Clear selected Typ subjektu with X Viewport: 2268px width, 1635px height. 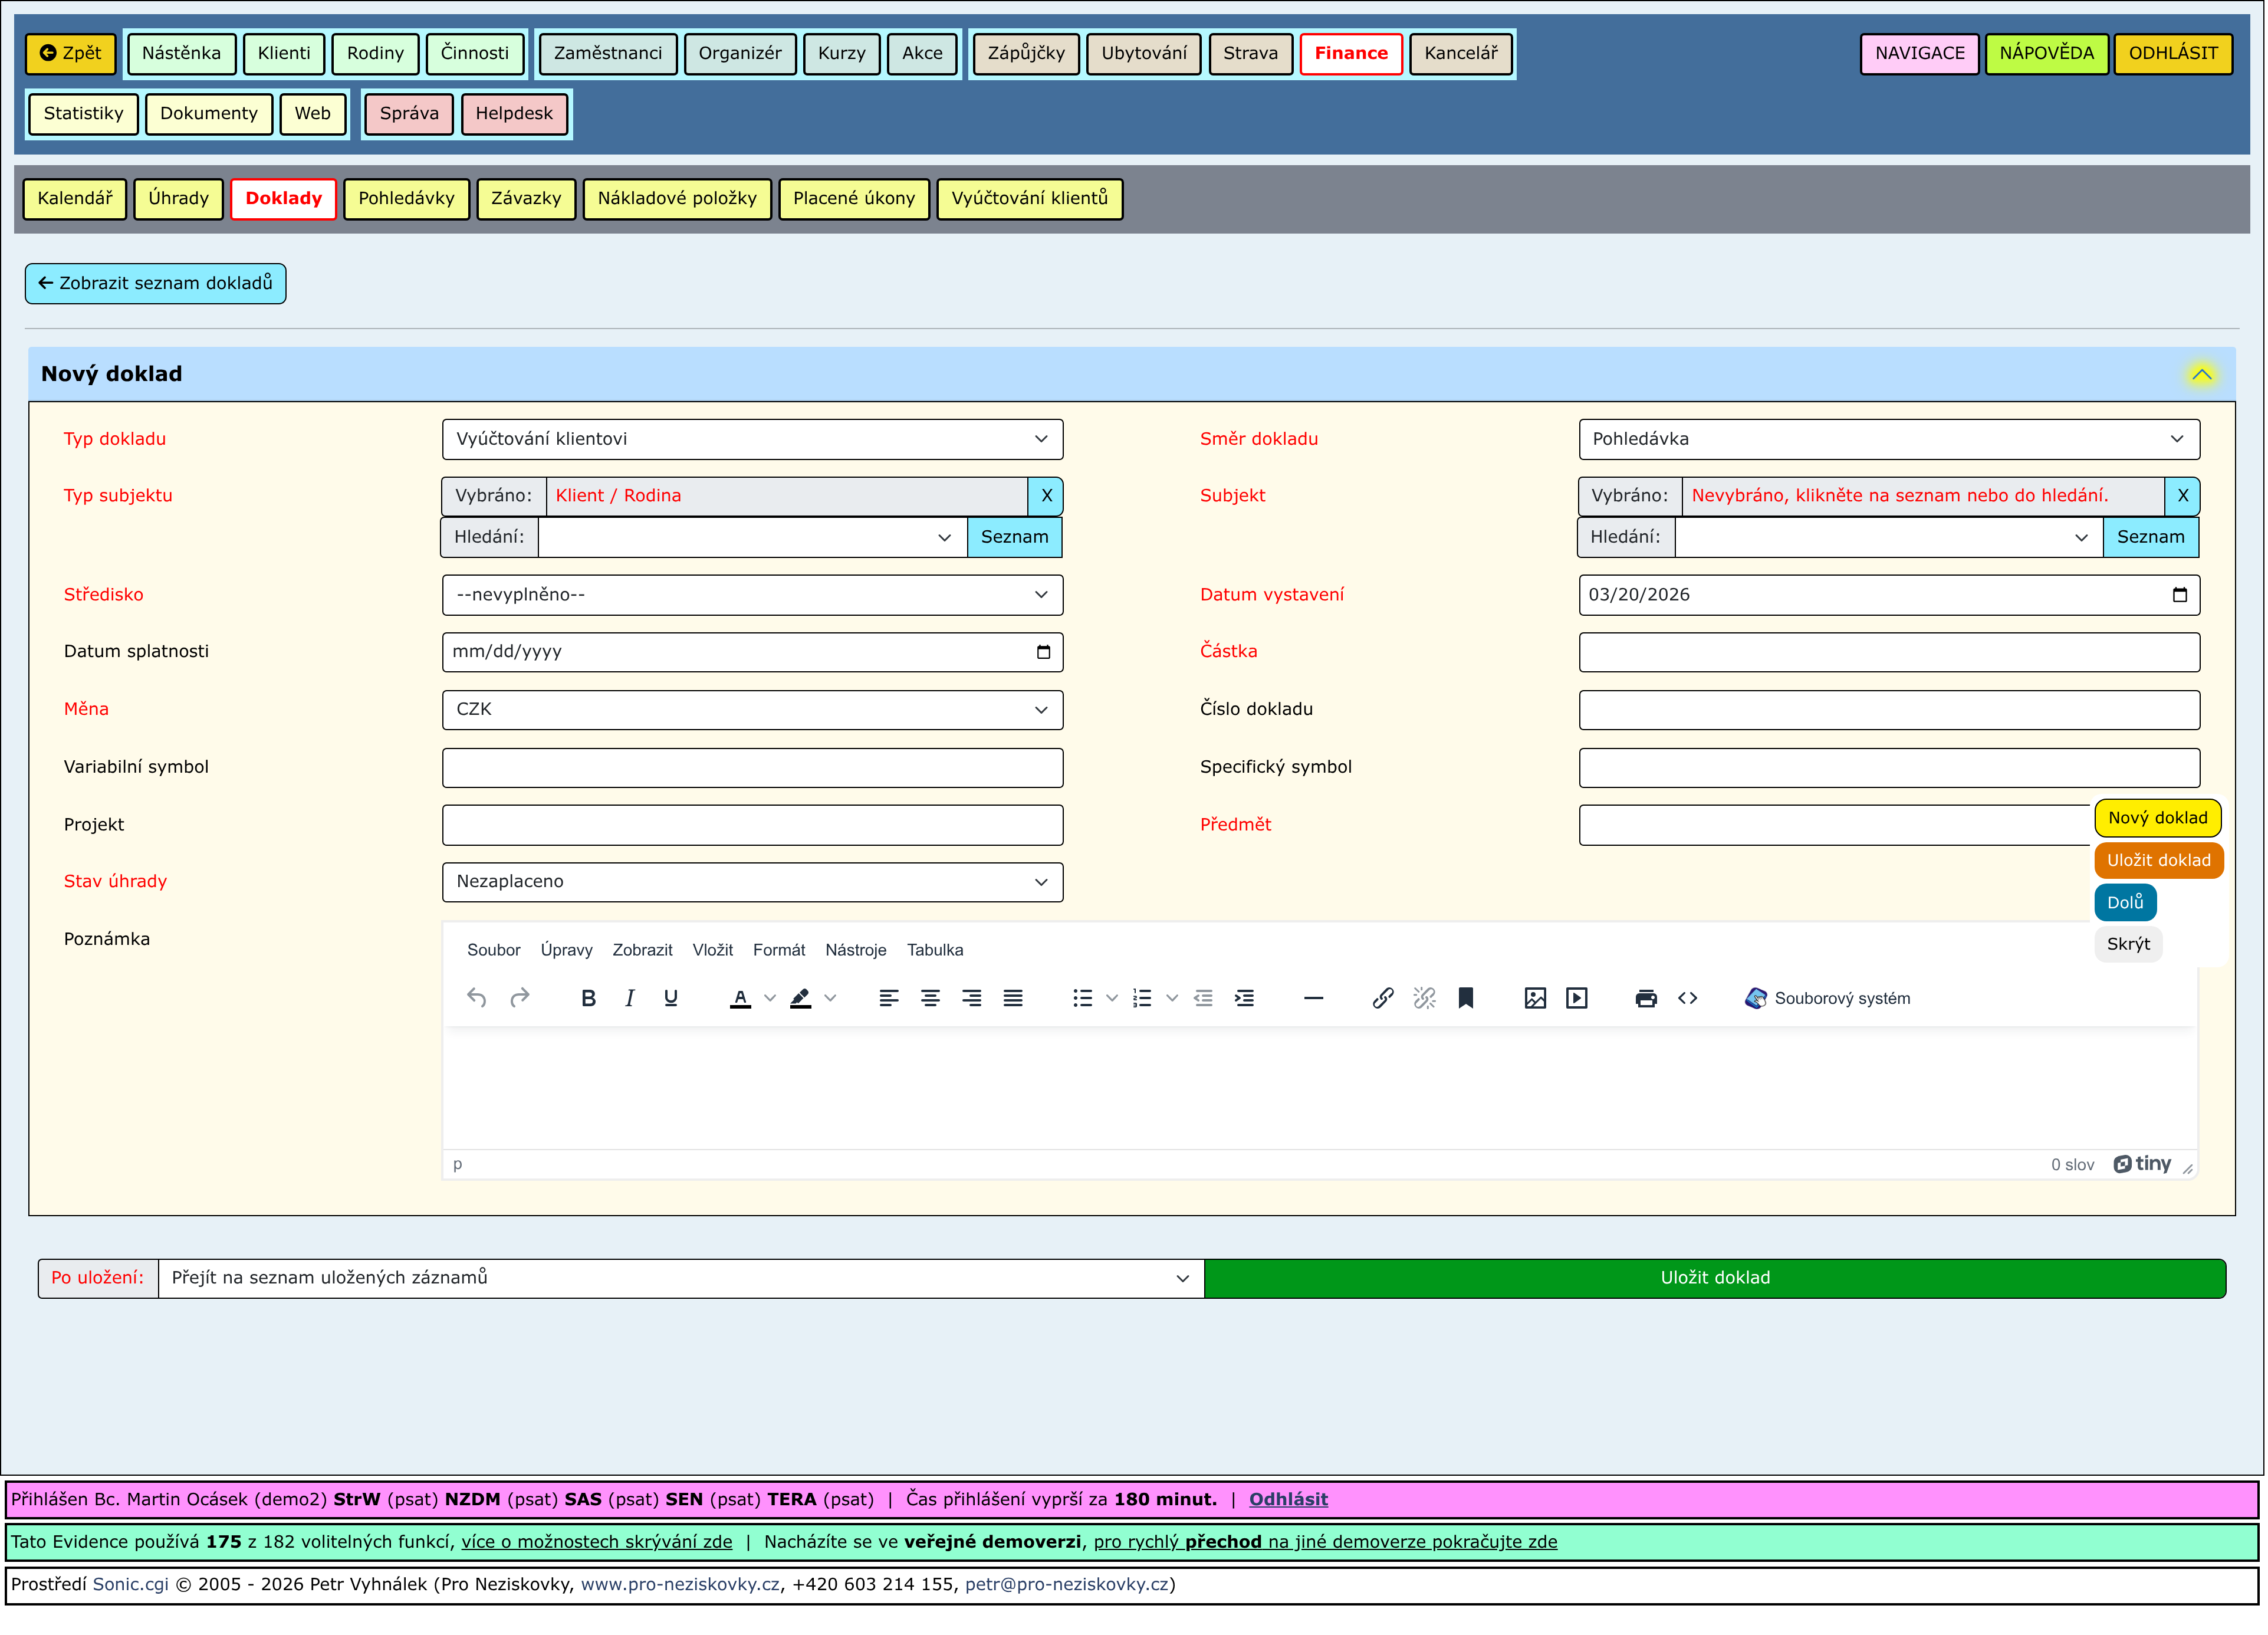(1046, 495)
